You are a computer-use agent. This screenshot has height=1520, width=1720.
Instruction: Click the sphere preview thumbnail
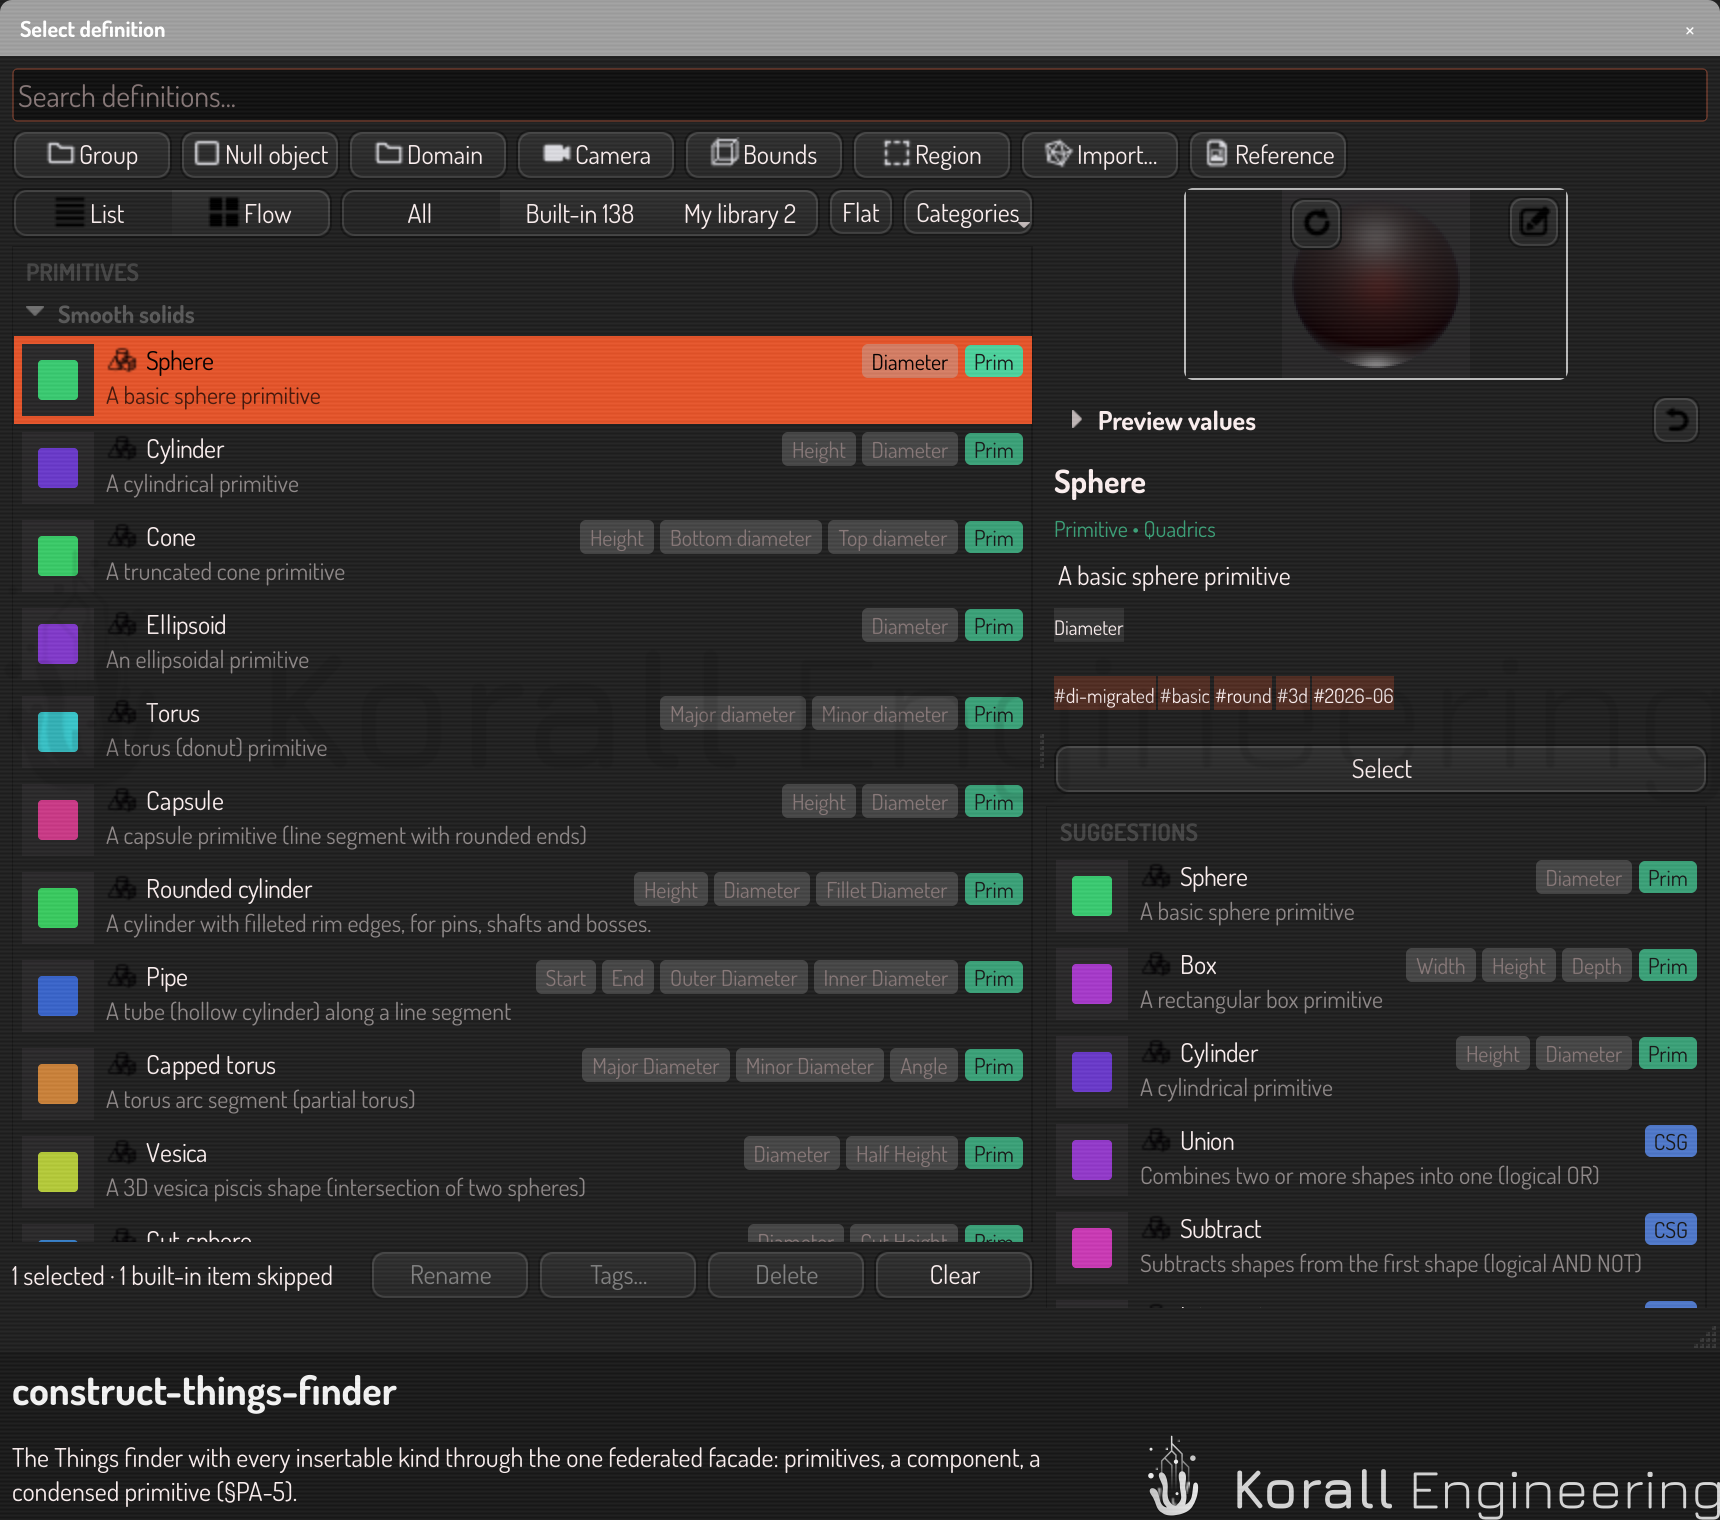tap(1375, 284)
